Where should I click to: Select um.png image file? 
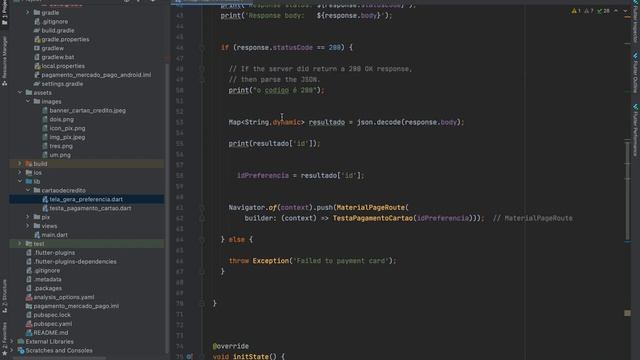(x=60, y=155)
